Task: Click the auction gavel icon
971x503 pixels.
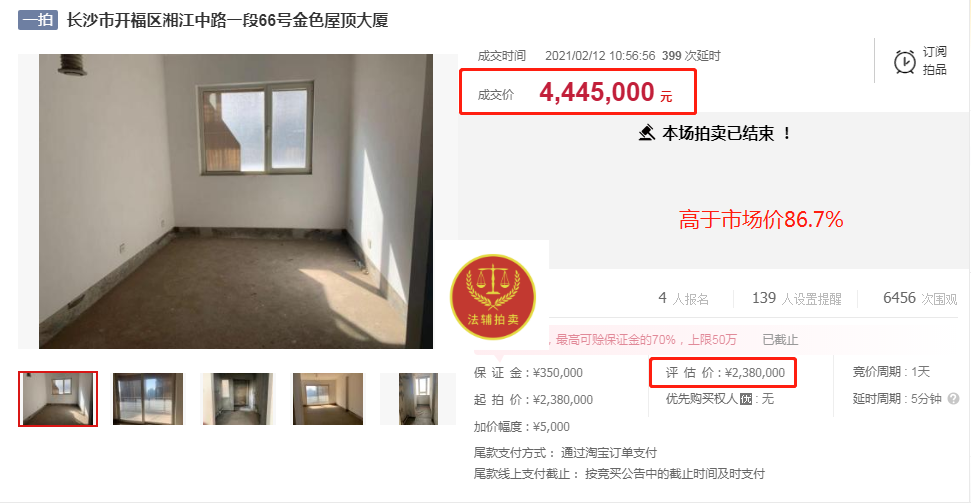Action: point(647,133)
